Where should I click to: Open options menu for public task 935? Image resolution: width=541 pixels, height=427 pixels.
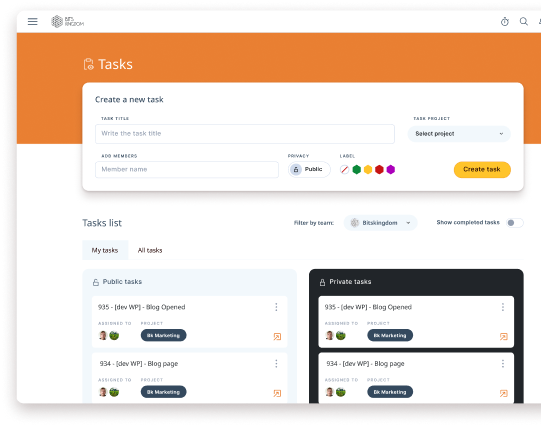pyautogui.click(x=276, y=307)
